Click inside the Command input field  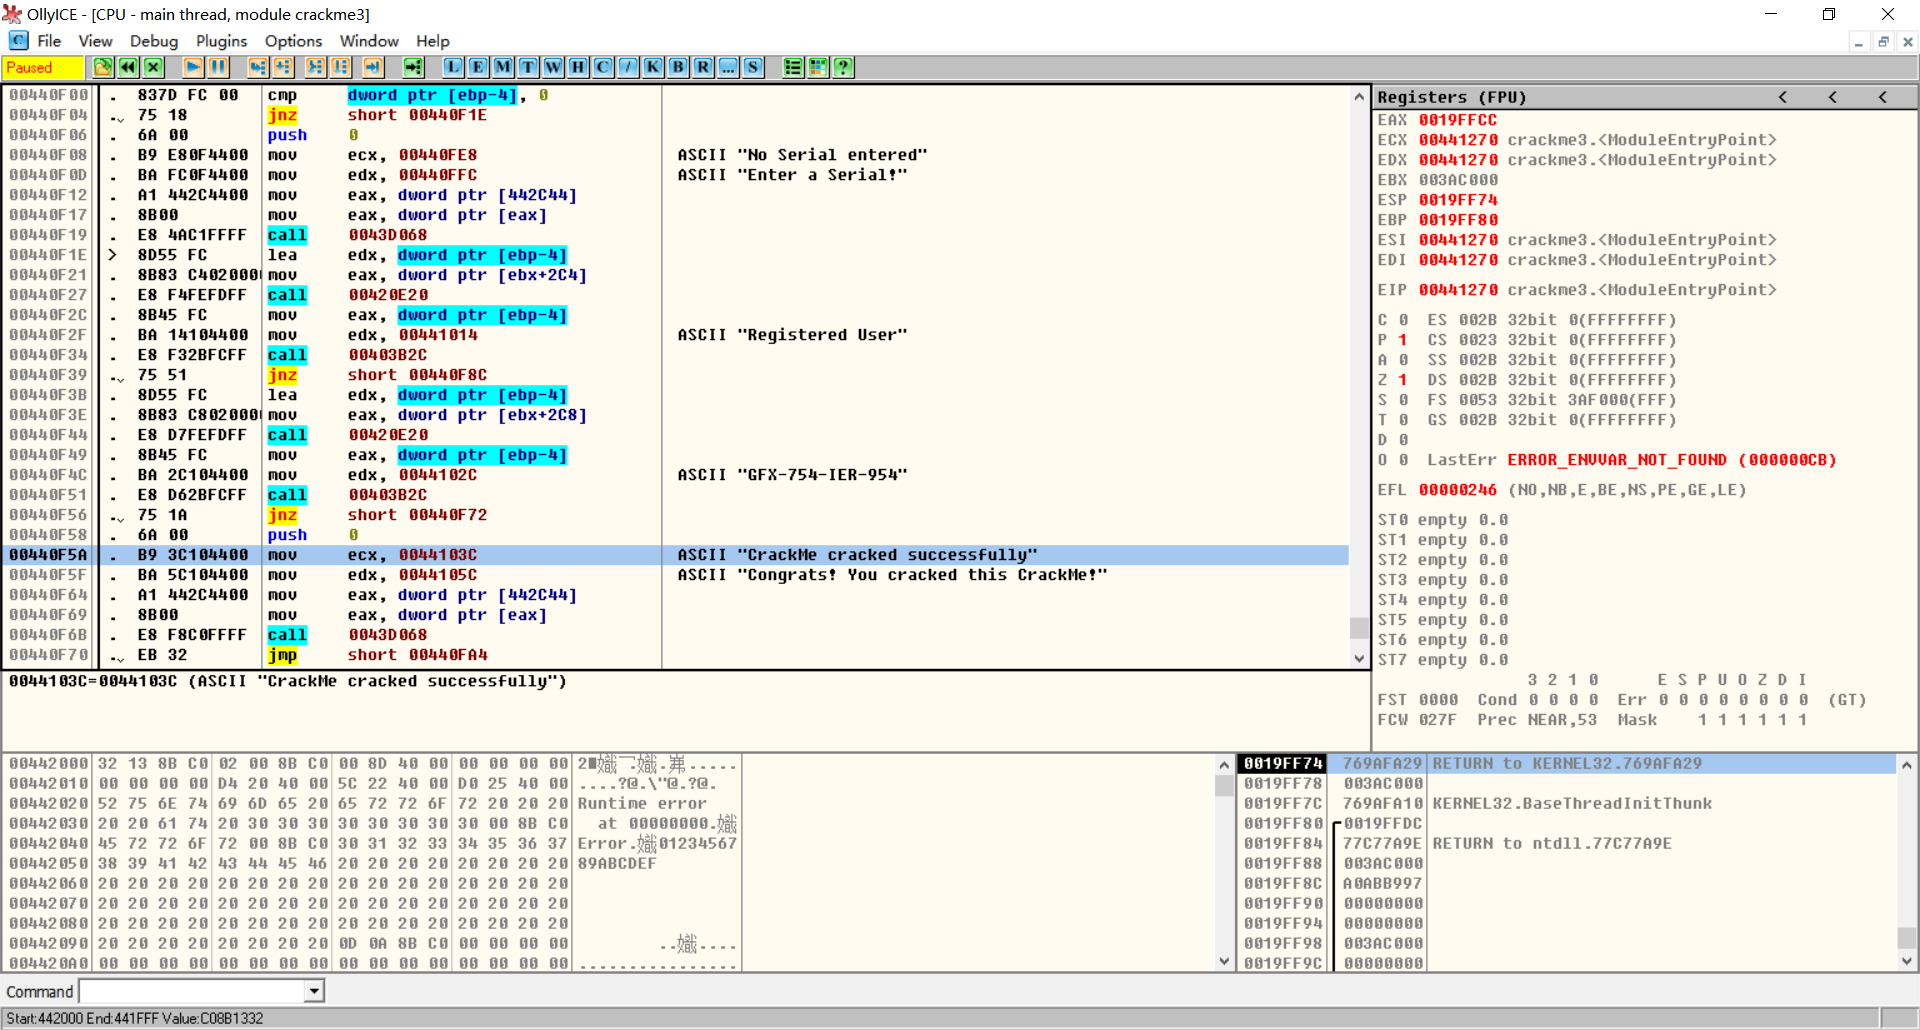pos(192,991)
